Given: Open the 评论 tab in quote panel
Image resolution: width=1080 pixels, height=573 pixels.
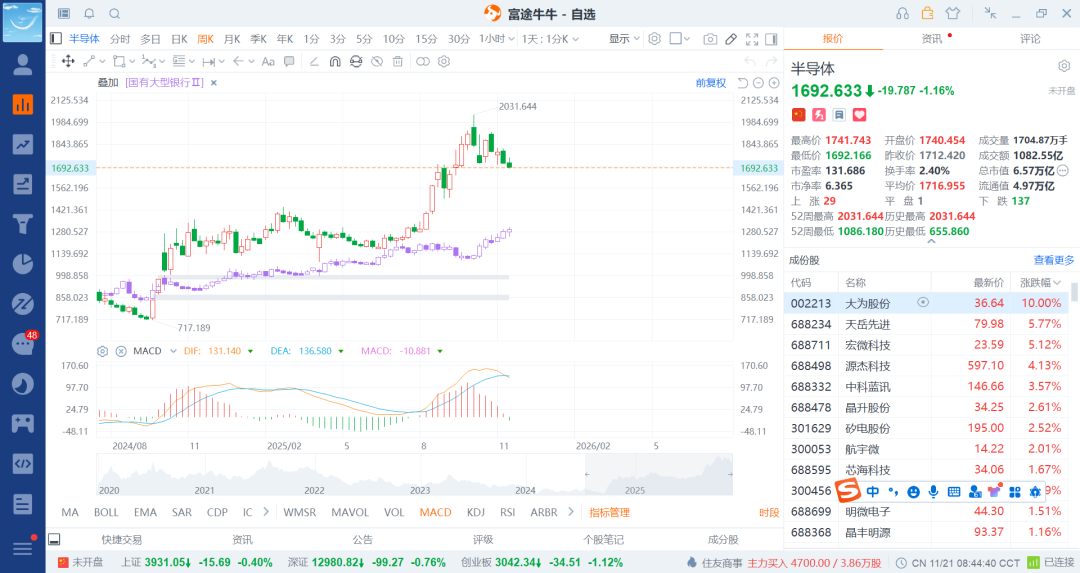Looking at the screenshot, I should click(x=1030, y=39).
